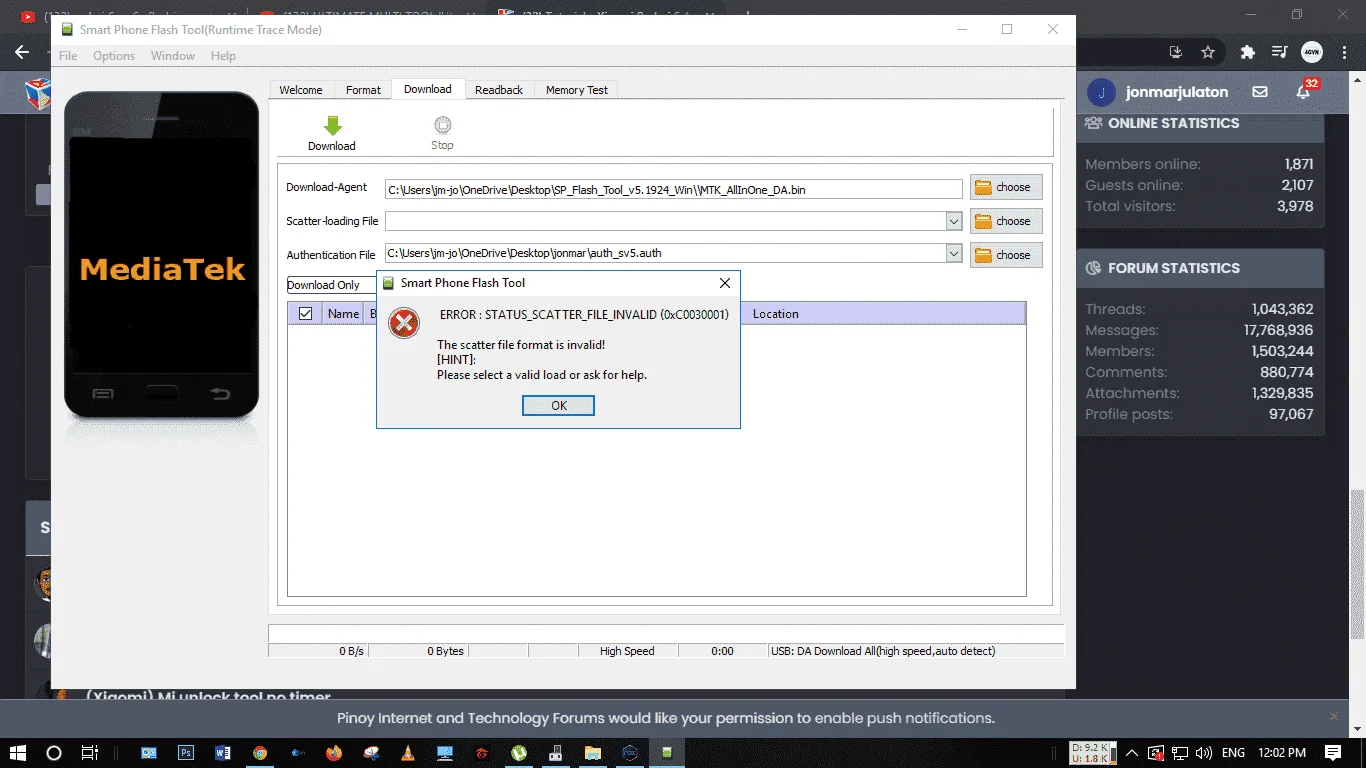Image resolution: width=1366 pixels, height=768 pixels.
Task: Click choose next to Scatter-loading File
Action: pos(1006,221)
